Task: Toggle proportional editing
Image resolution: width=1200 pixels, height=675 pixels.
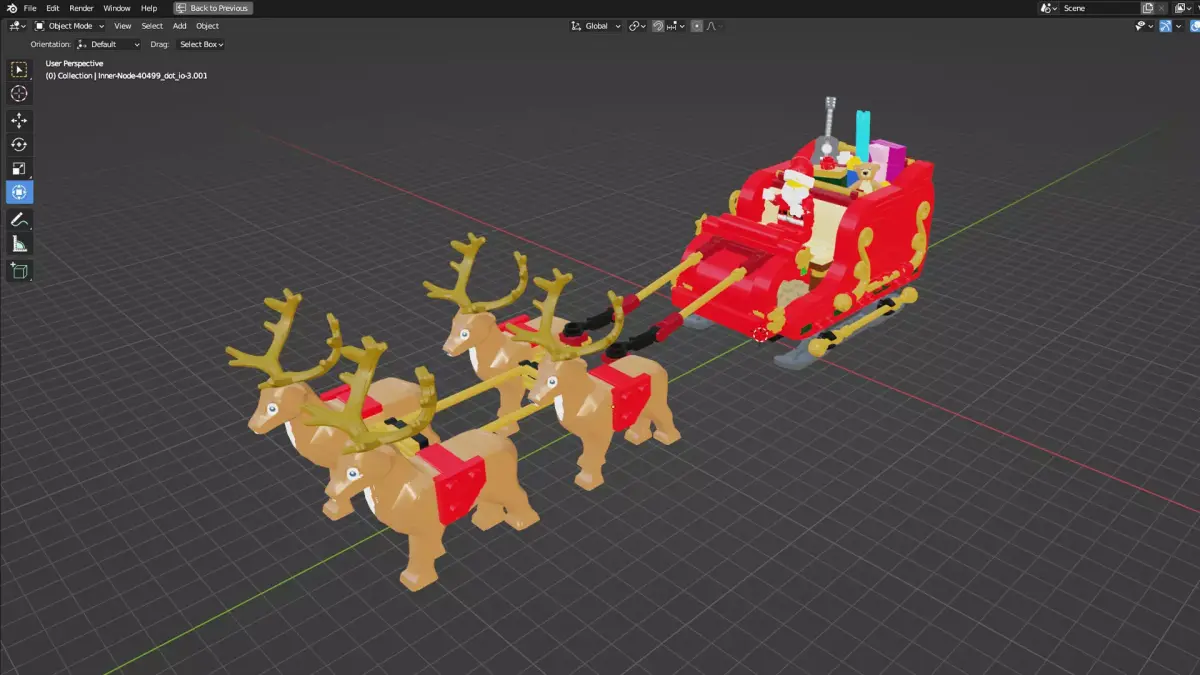Action: coord(697,26)
